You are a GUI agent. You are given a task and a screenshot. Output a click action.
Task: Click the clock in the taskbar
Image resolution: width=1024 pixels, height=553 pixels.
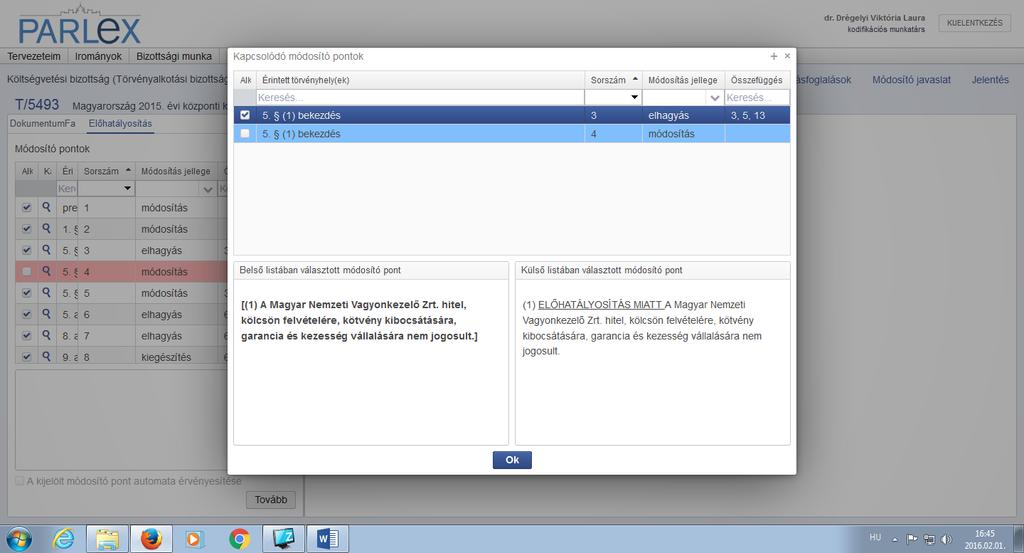coord(985,539)
